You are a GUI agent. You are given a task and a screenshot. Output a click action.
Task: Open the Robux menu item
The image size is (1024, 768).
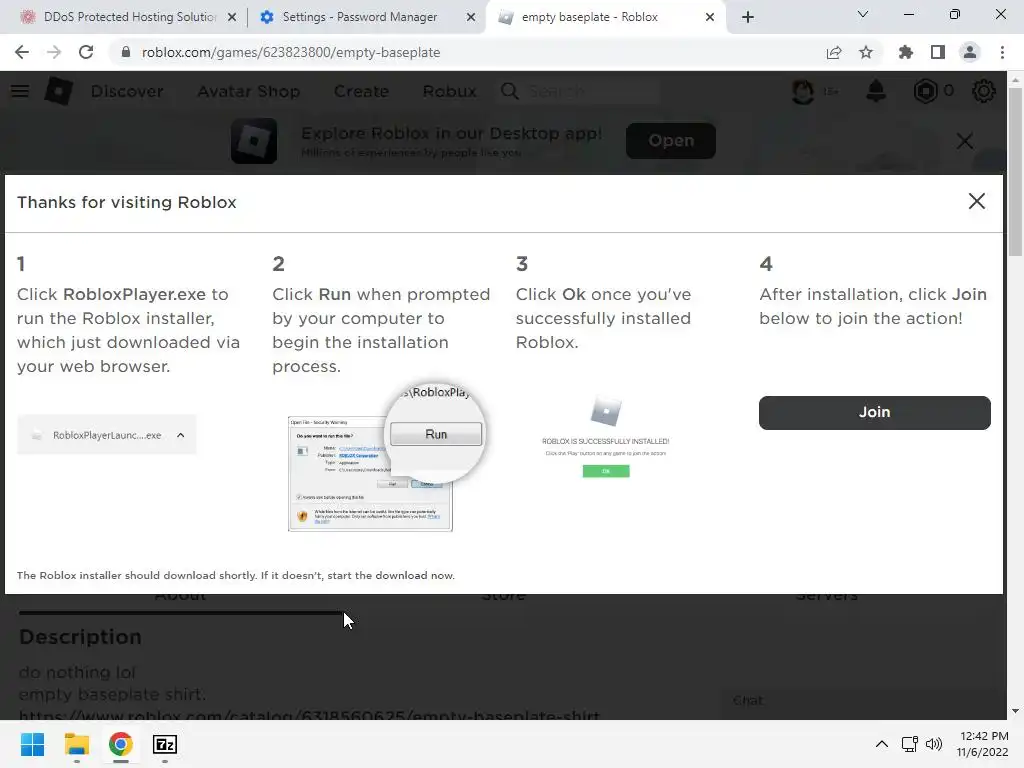pyautogui.click(x=449, y=91)
